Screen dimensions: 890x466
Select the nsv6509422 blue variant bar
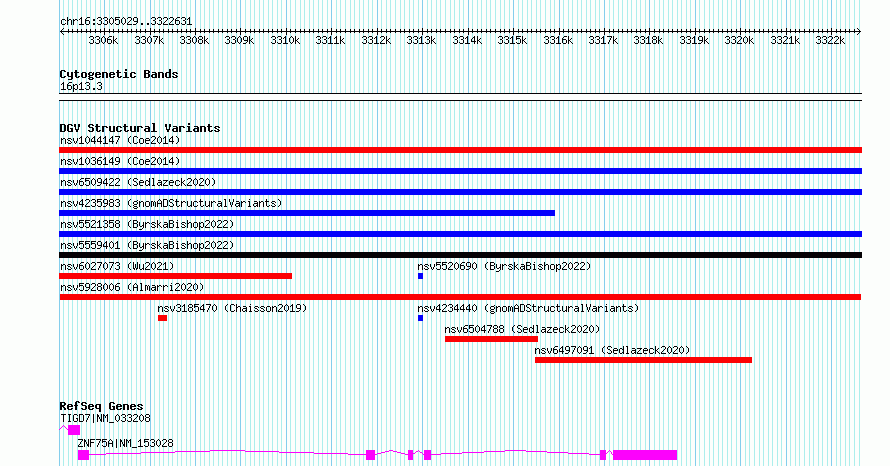[x=460, y=192]
